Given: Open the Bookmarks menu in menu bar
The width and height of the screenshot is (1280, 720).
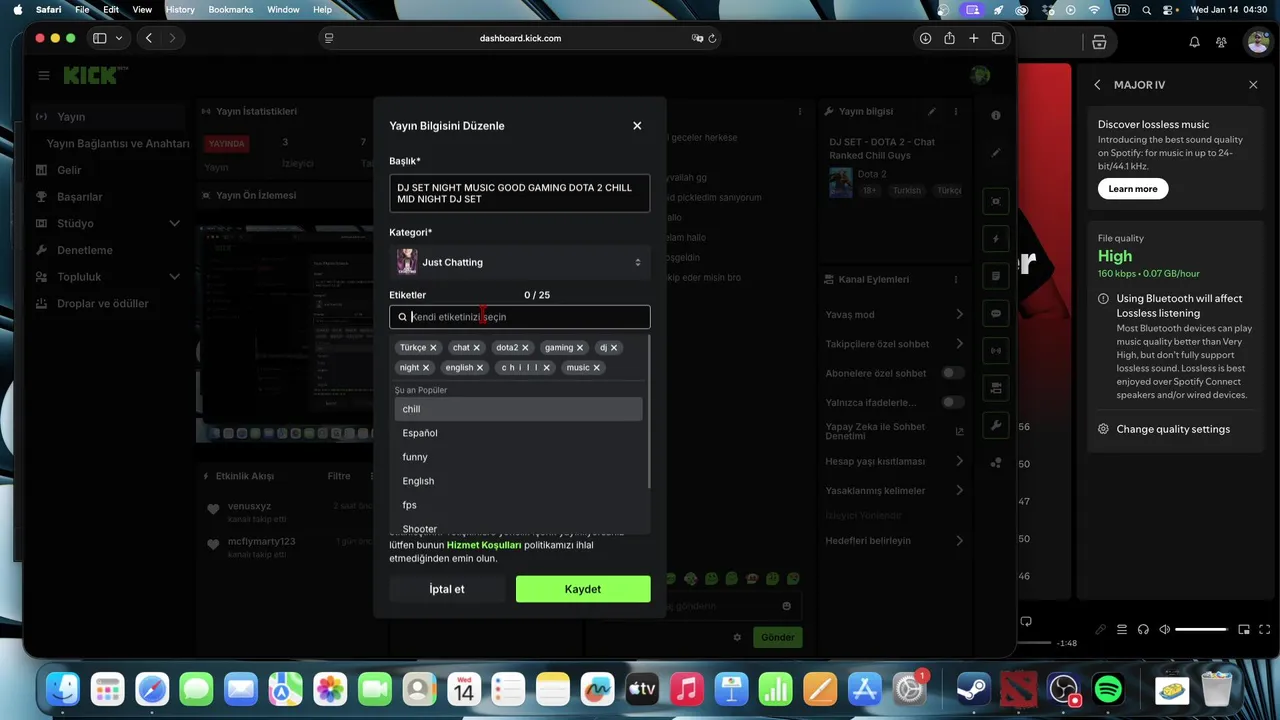Looking at the screenshot, I should 231,9.
